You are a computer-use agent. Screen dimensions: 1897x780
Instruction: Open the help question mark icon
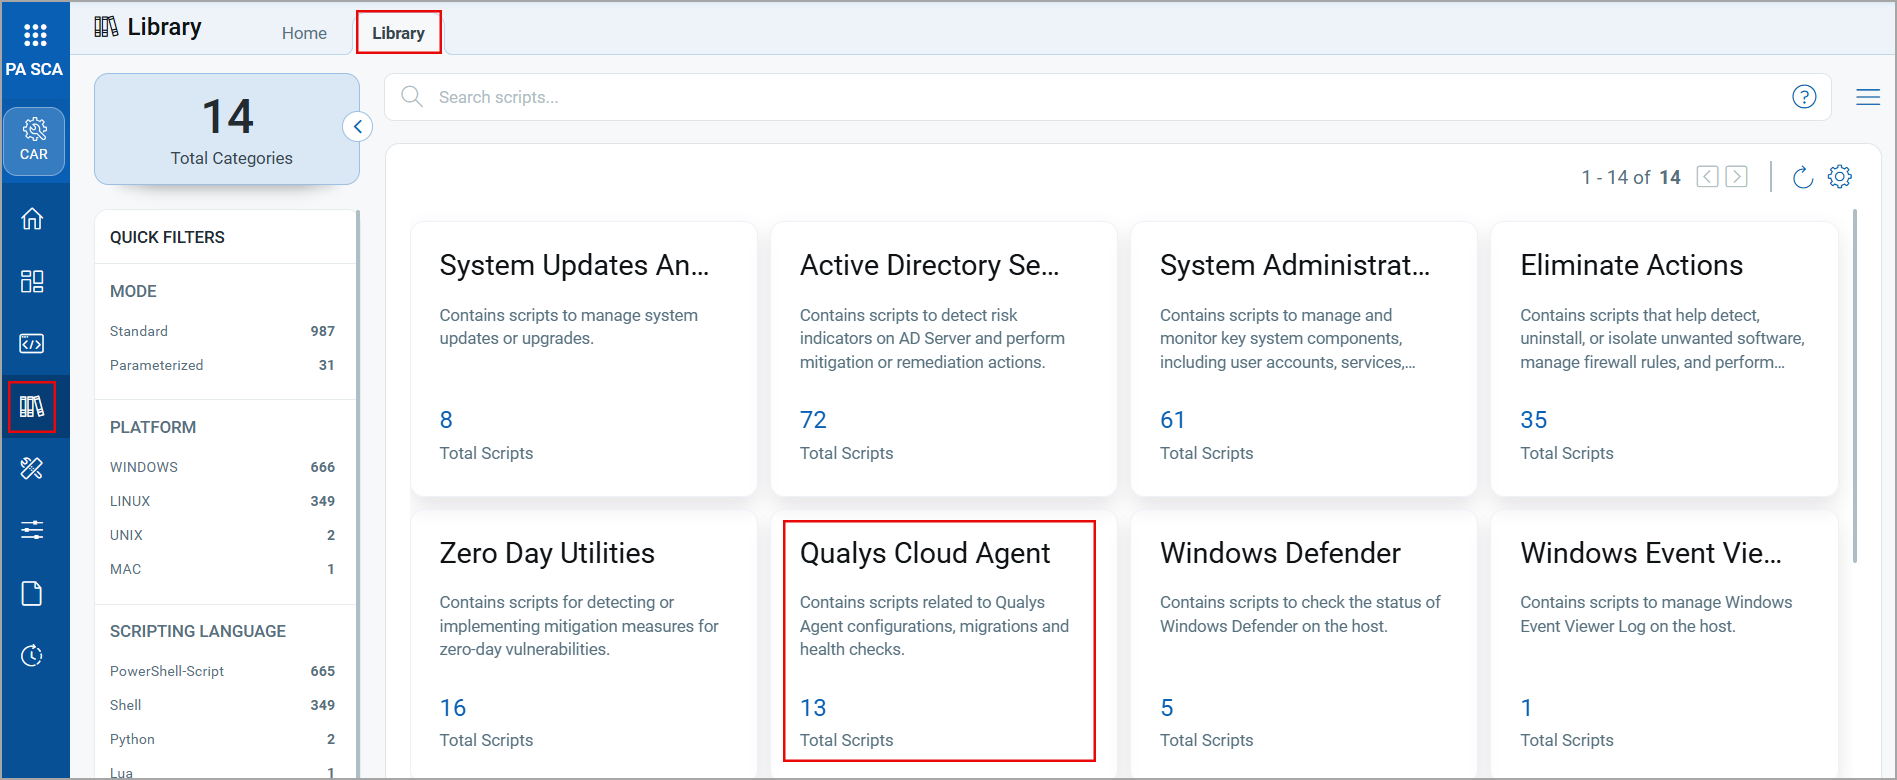1804,97
